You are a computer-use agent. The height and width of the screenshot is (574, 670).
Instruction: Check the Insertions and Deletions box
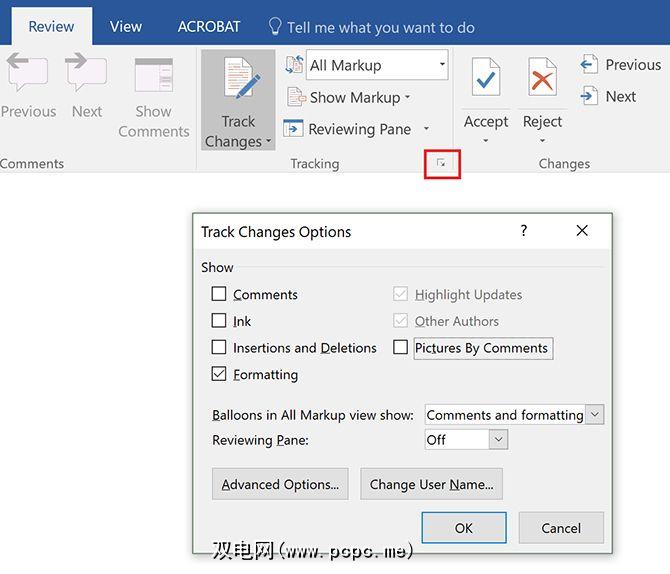coord(219,347)
